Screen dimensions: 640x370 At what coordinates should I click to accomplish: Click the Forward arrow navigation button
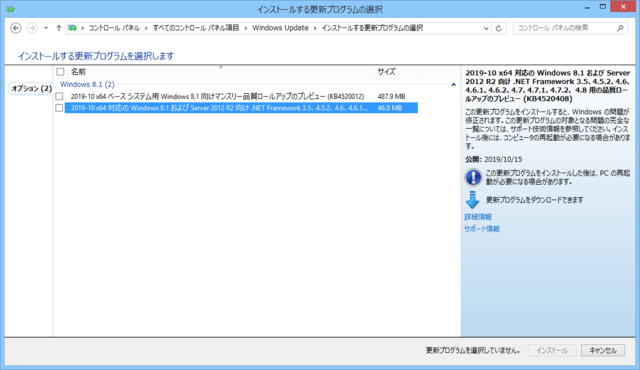(32, 28)
